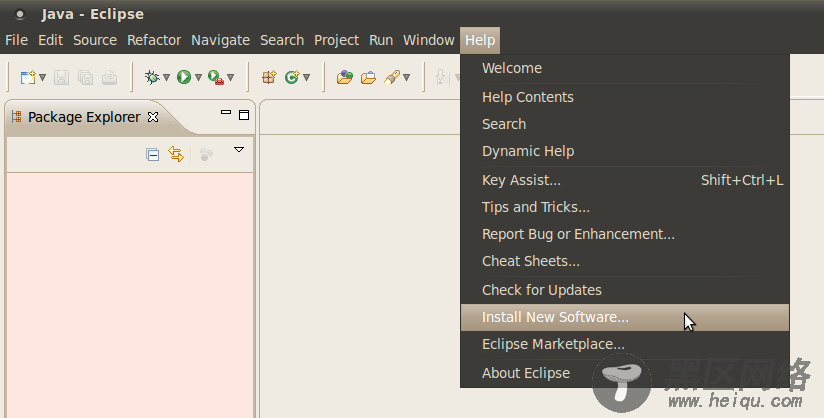Open the Edit menu
The height and width of the screenshot is (418, 824).
tap(50, 40)
